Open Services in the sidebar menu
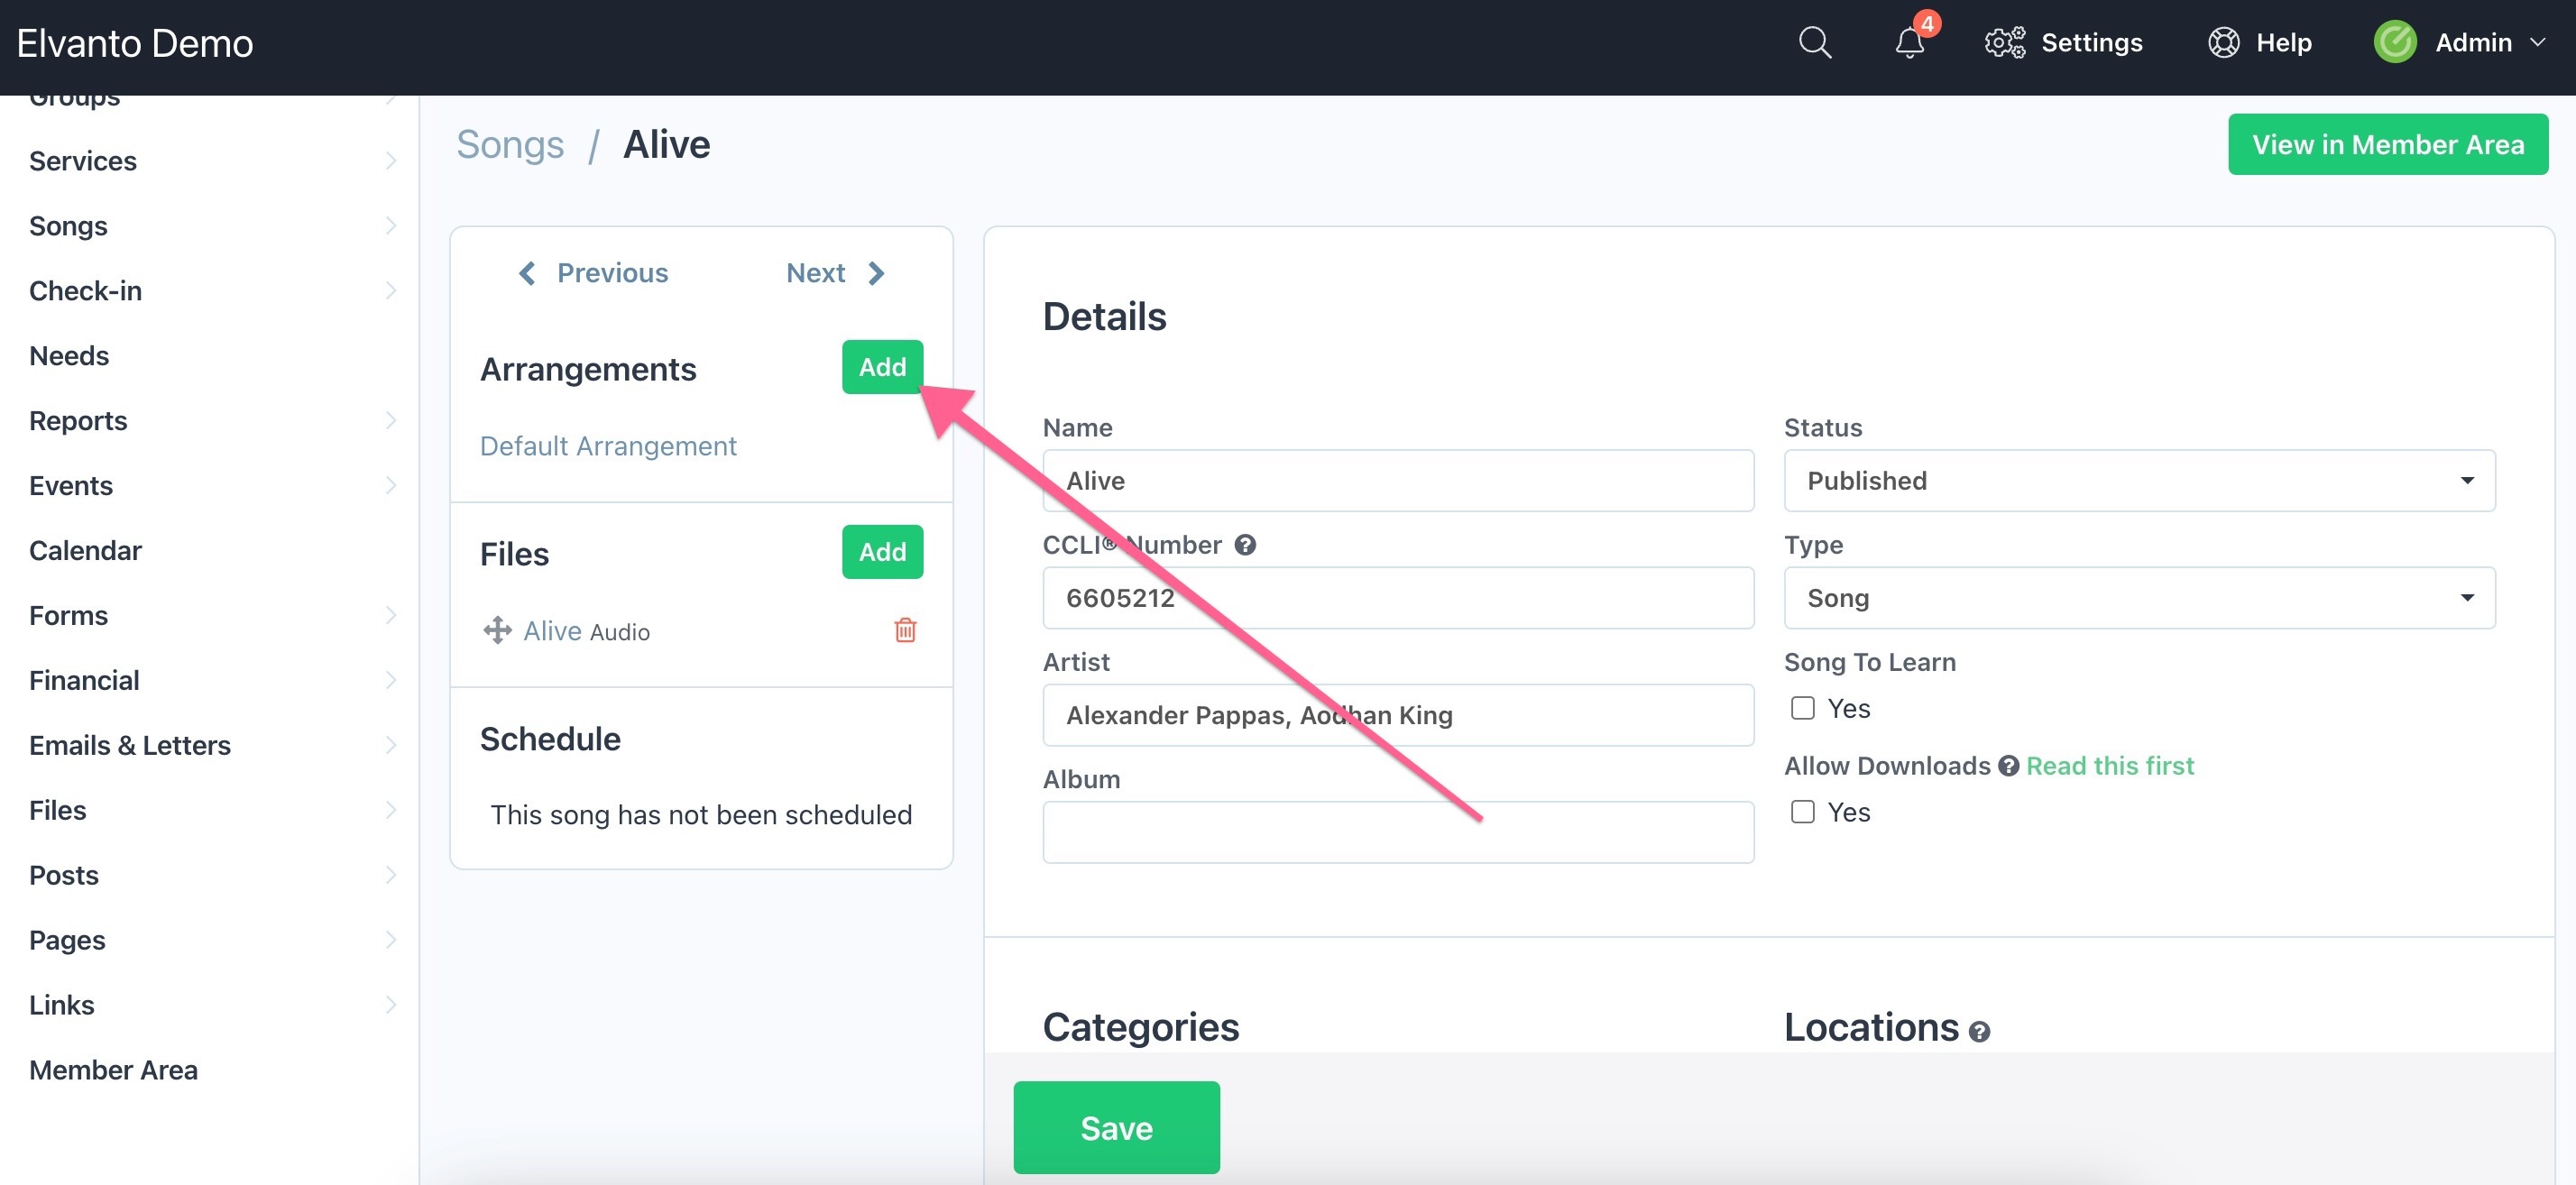 point(83,161)
